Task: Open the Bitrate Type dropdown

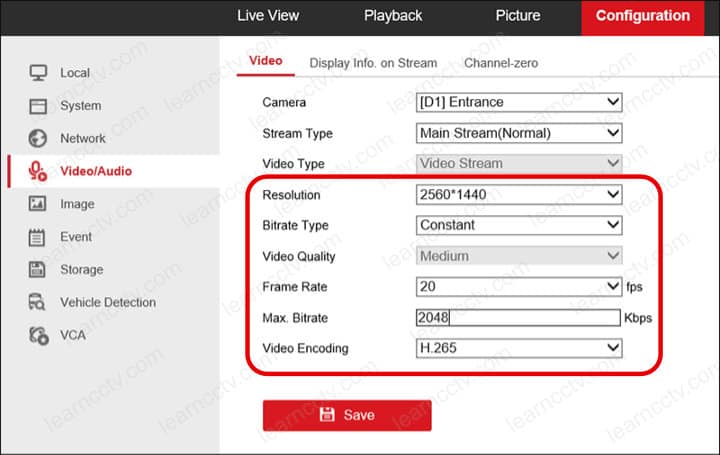Action: [x=519, y=225]
